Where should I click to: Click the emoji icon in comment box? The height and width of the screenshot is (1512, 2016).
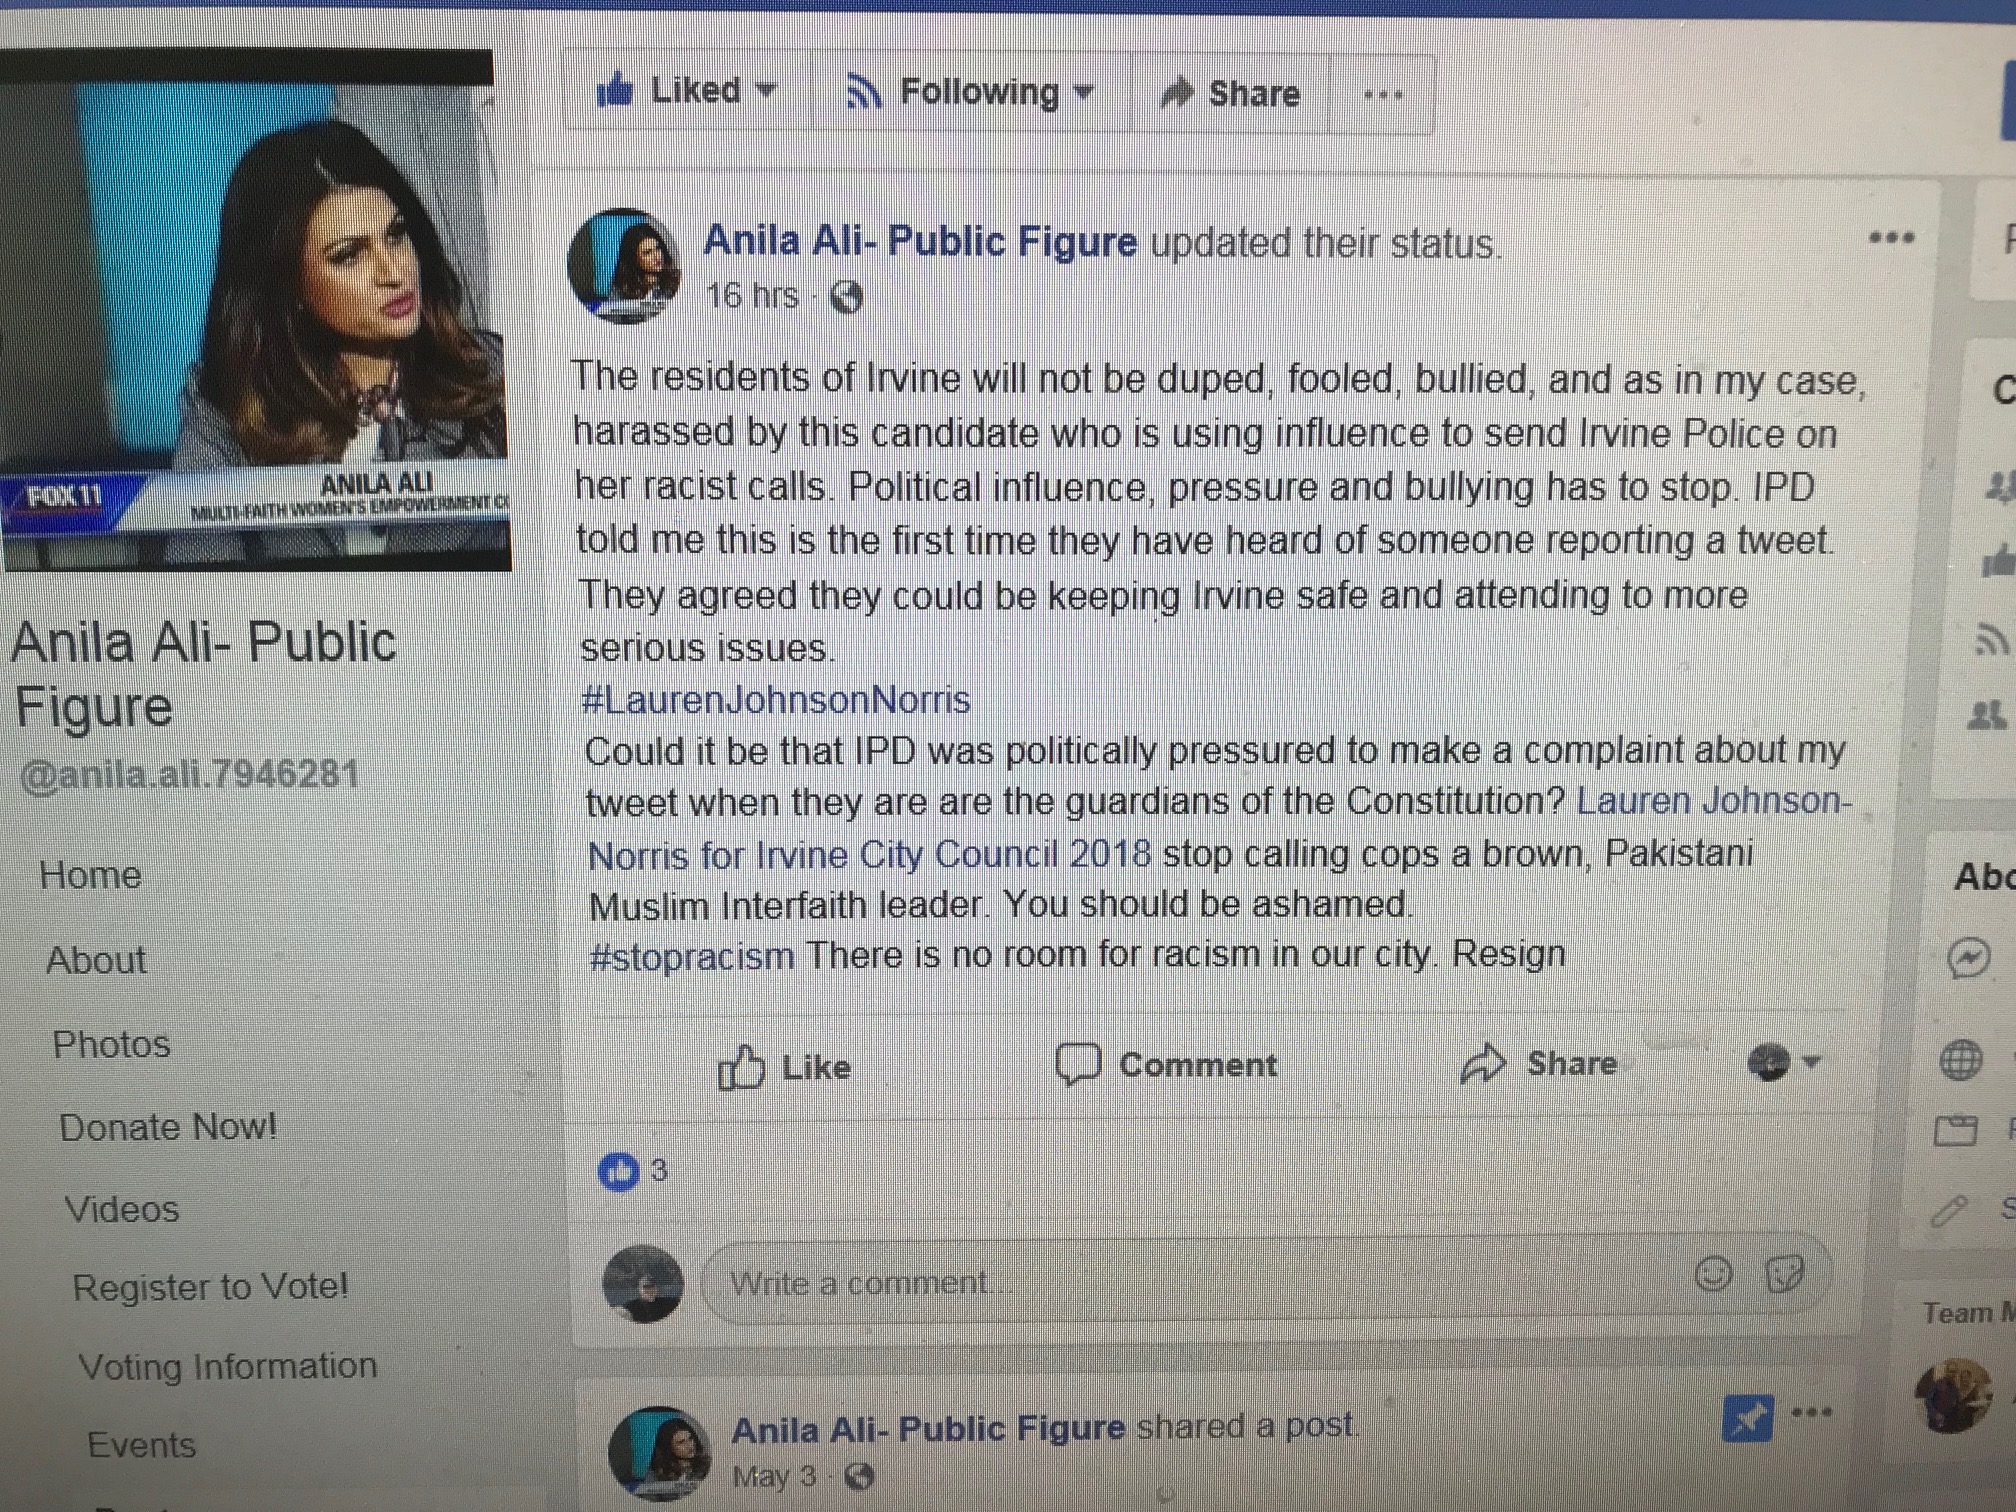(x=1713, y=1274)
